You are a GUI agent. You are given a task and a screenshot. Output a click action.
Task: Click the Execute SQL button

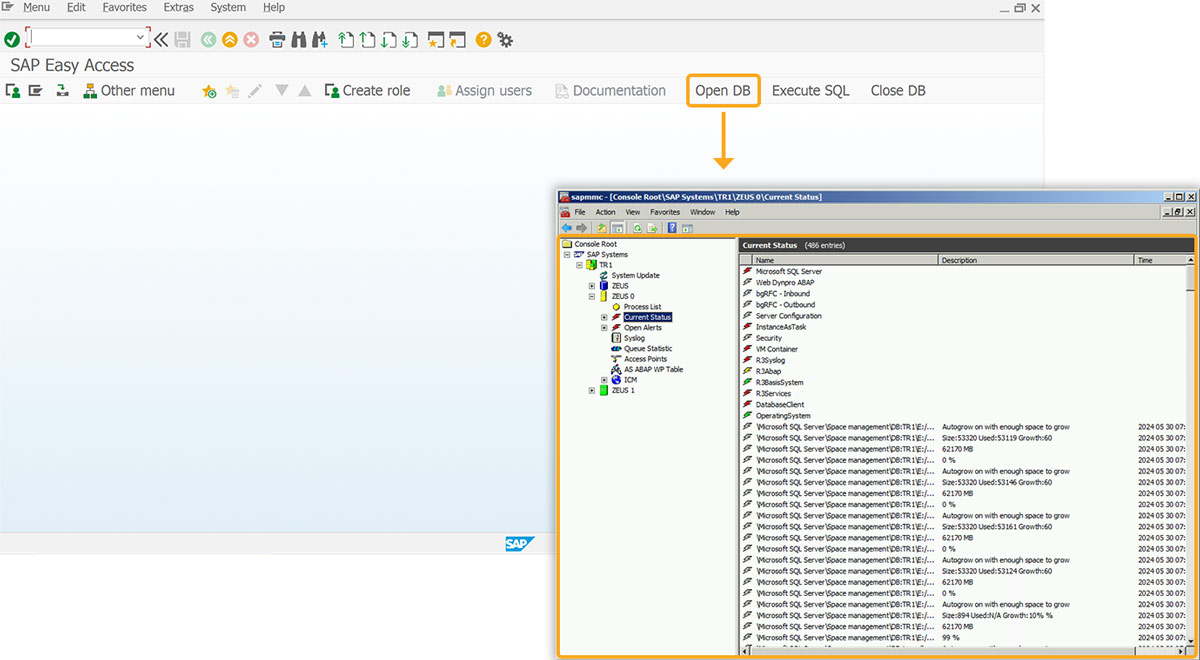(x=810, y=91)
